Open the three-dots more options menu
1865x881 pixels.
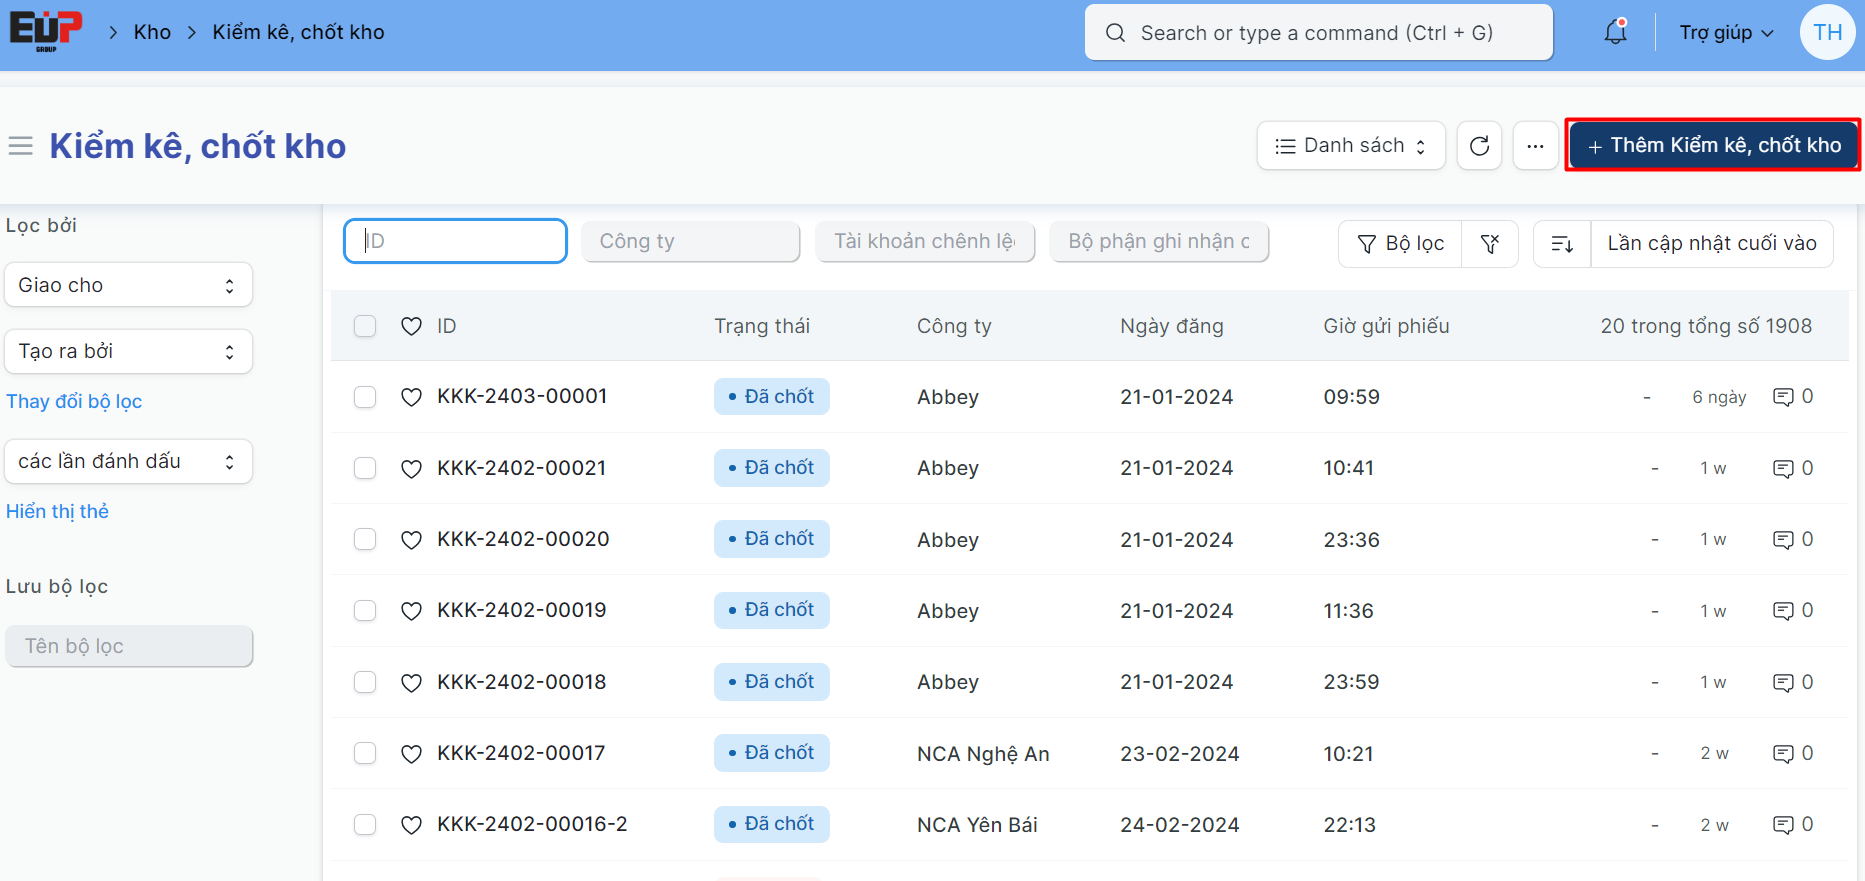[1535, 146]
